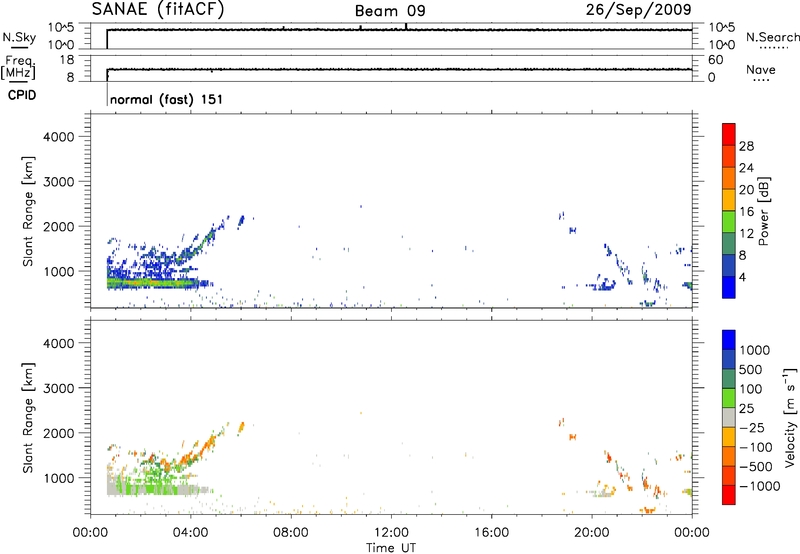The image size is (800, 554).
Task: Click the 4000 km tick in power panel
Action: pos(59,137)
